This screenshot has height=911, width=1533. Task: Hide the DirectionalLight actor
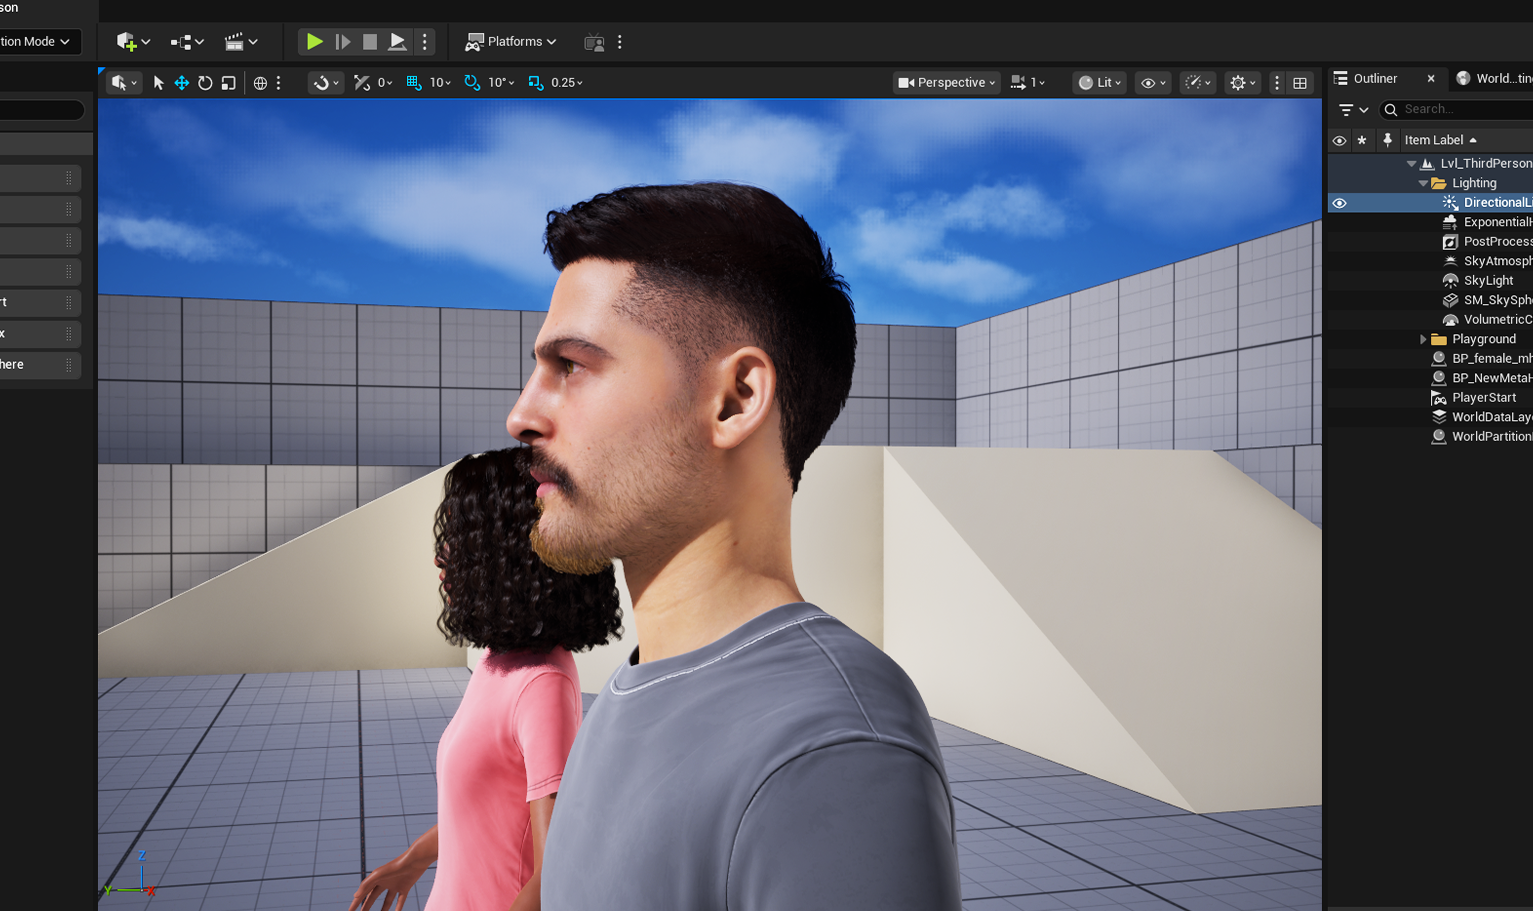point(1339,203)
